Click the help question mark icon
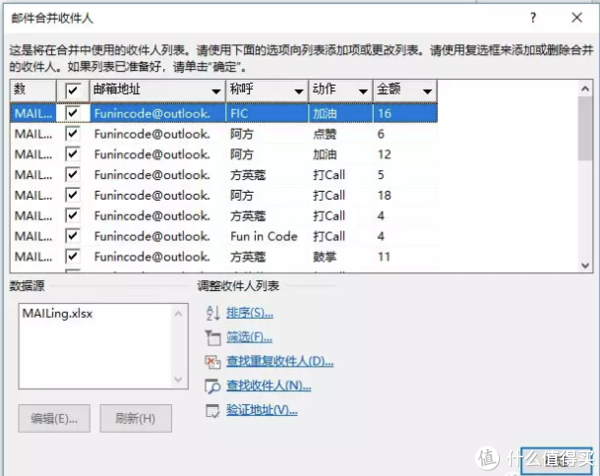Viewport: 600px width, 476px height. (532, 17)
